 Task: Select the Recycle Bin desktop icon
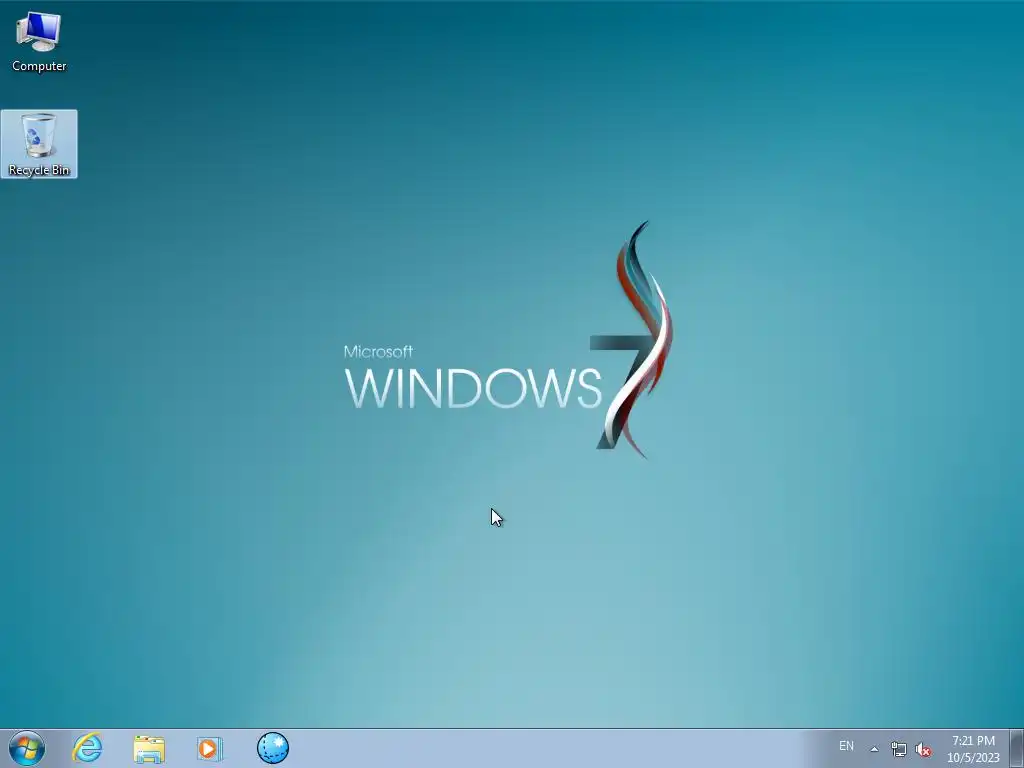[x=39, y=144]
